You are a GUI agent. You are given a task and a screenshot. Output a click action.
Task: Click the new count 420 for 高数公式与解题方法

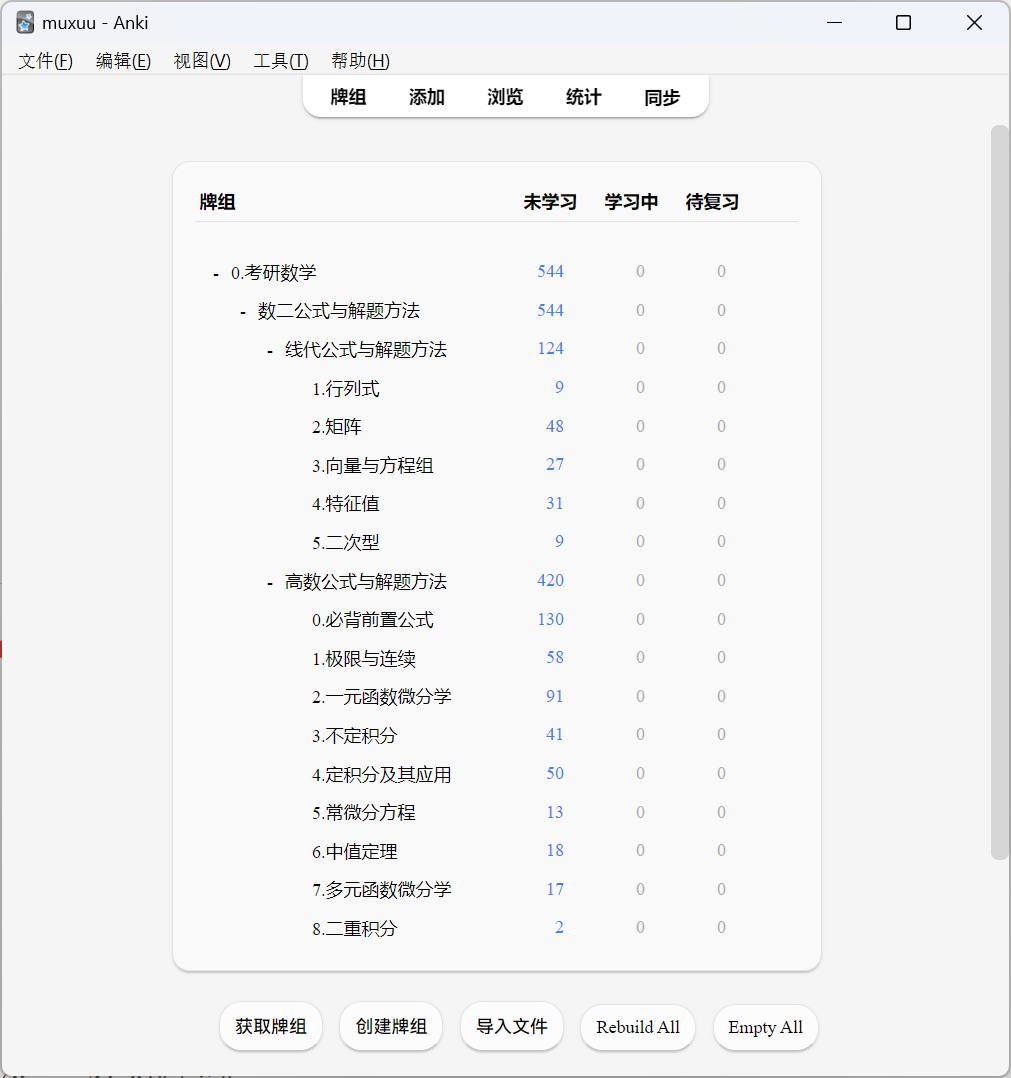click(551, 580)
